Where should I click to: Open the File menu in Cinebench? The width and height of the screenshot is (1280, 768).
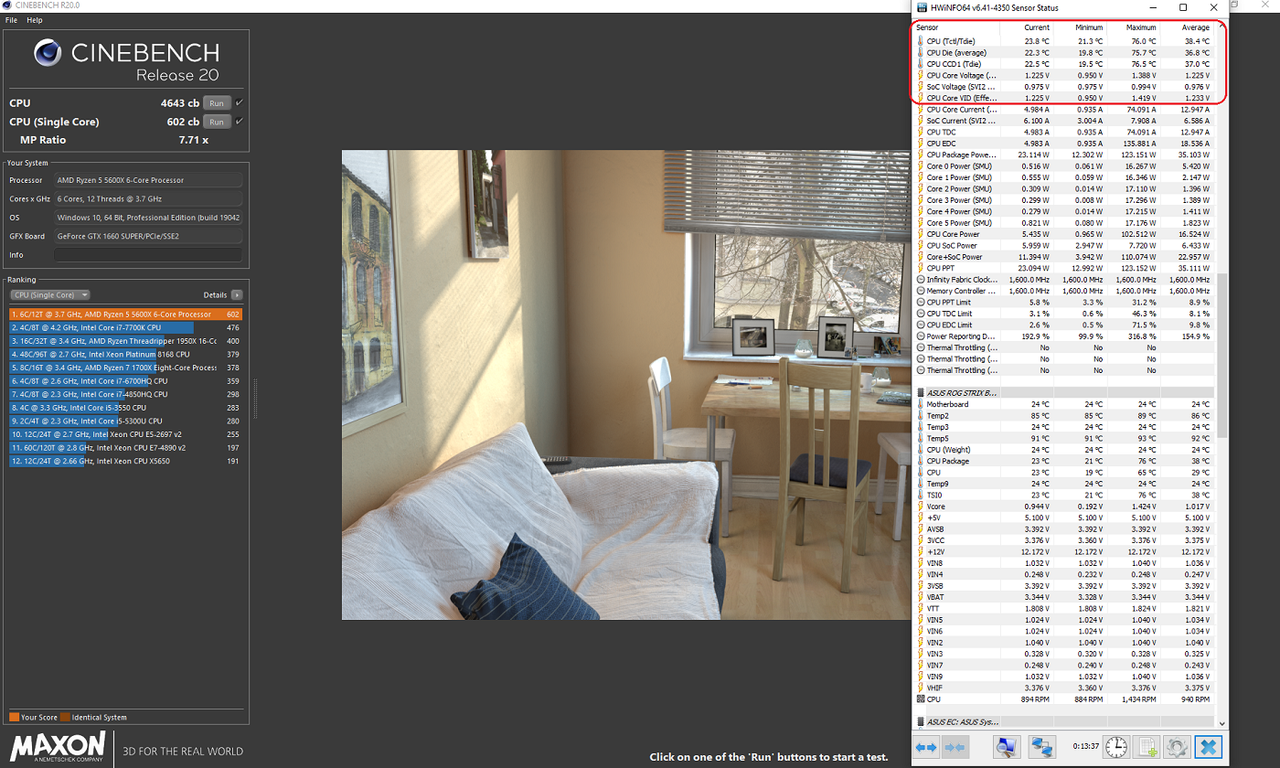tap(10, 19)
